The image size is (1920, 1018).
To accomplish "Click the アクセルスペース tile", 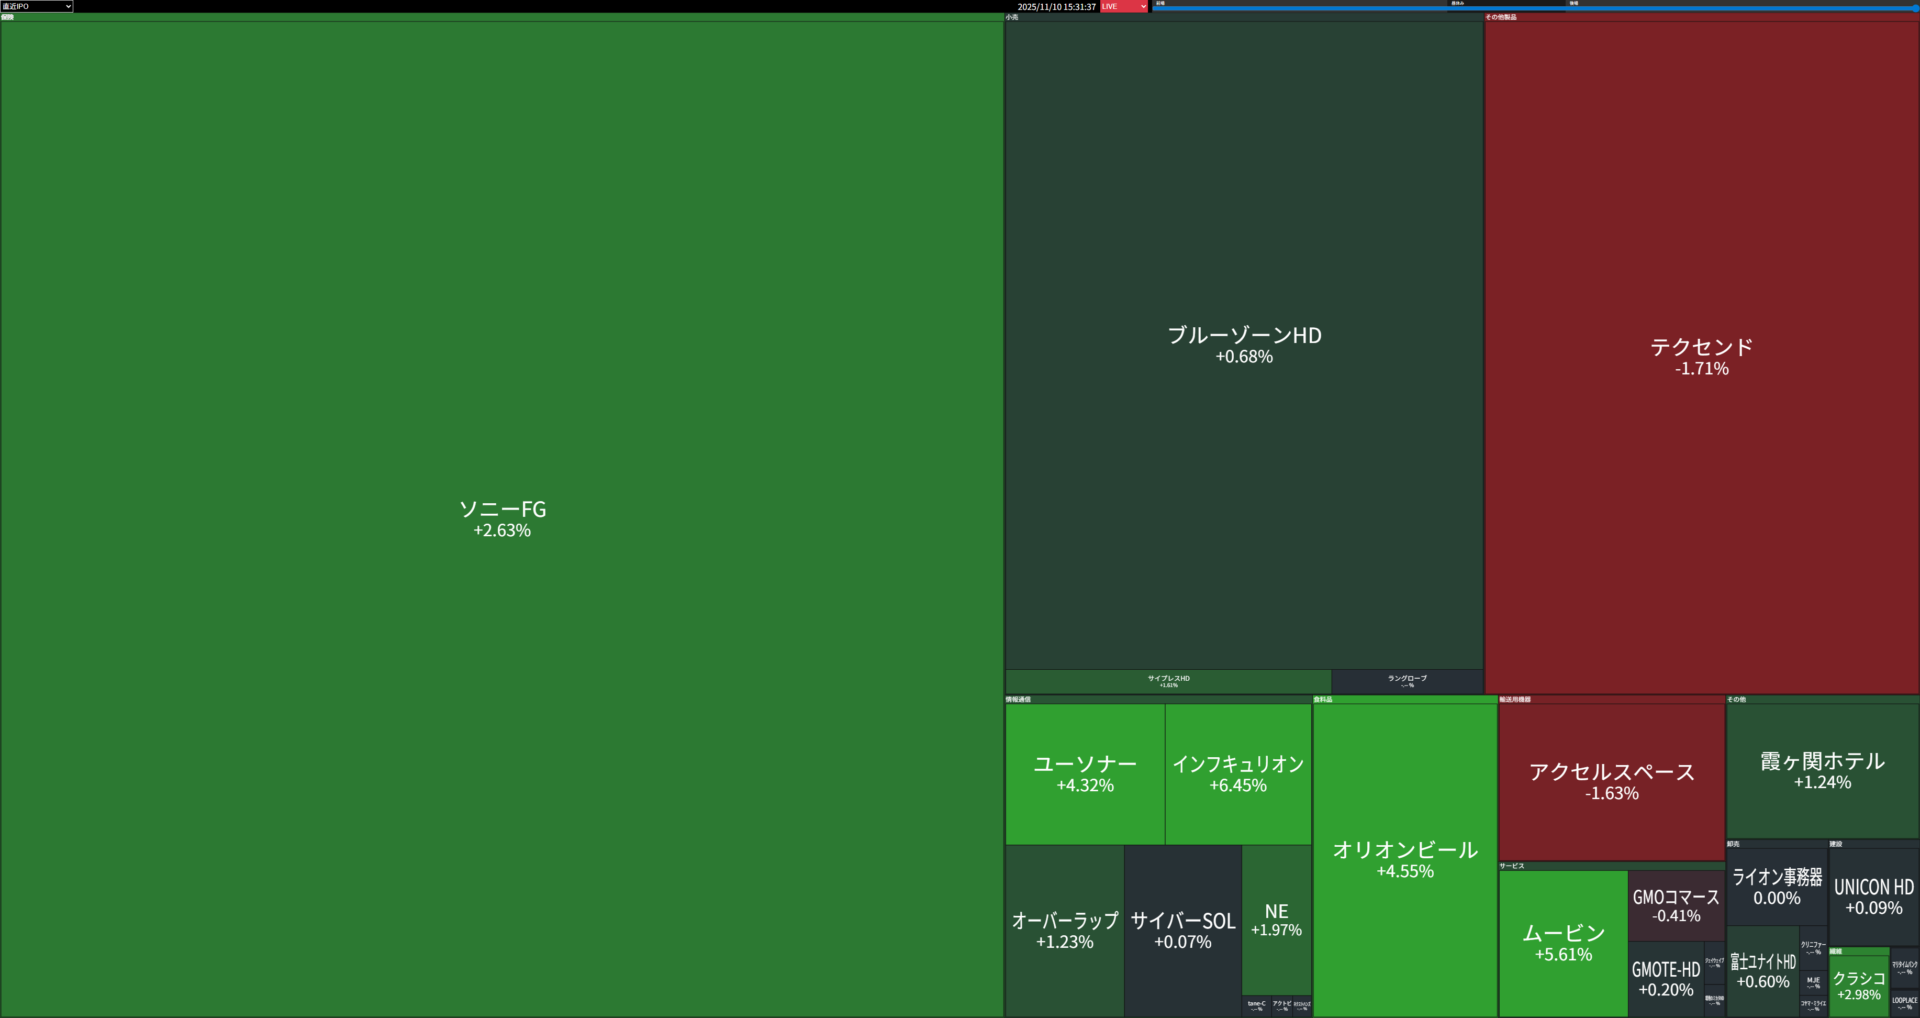I will [1611, 781].
